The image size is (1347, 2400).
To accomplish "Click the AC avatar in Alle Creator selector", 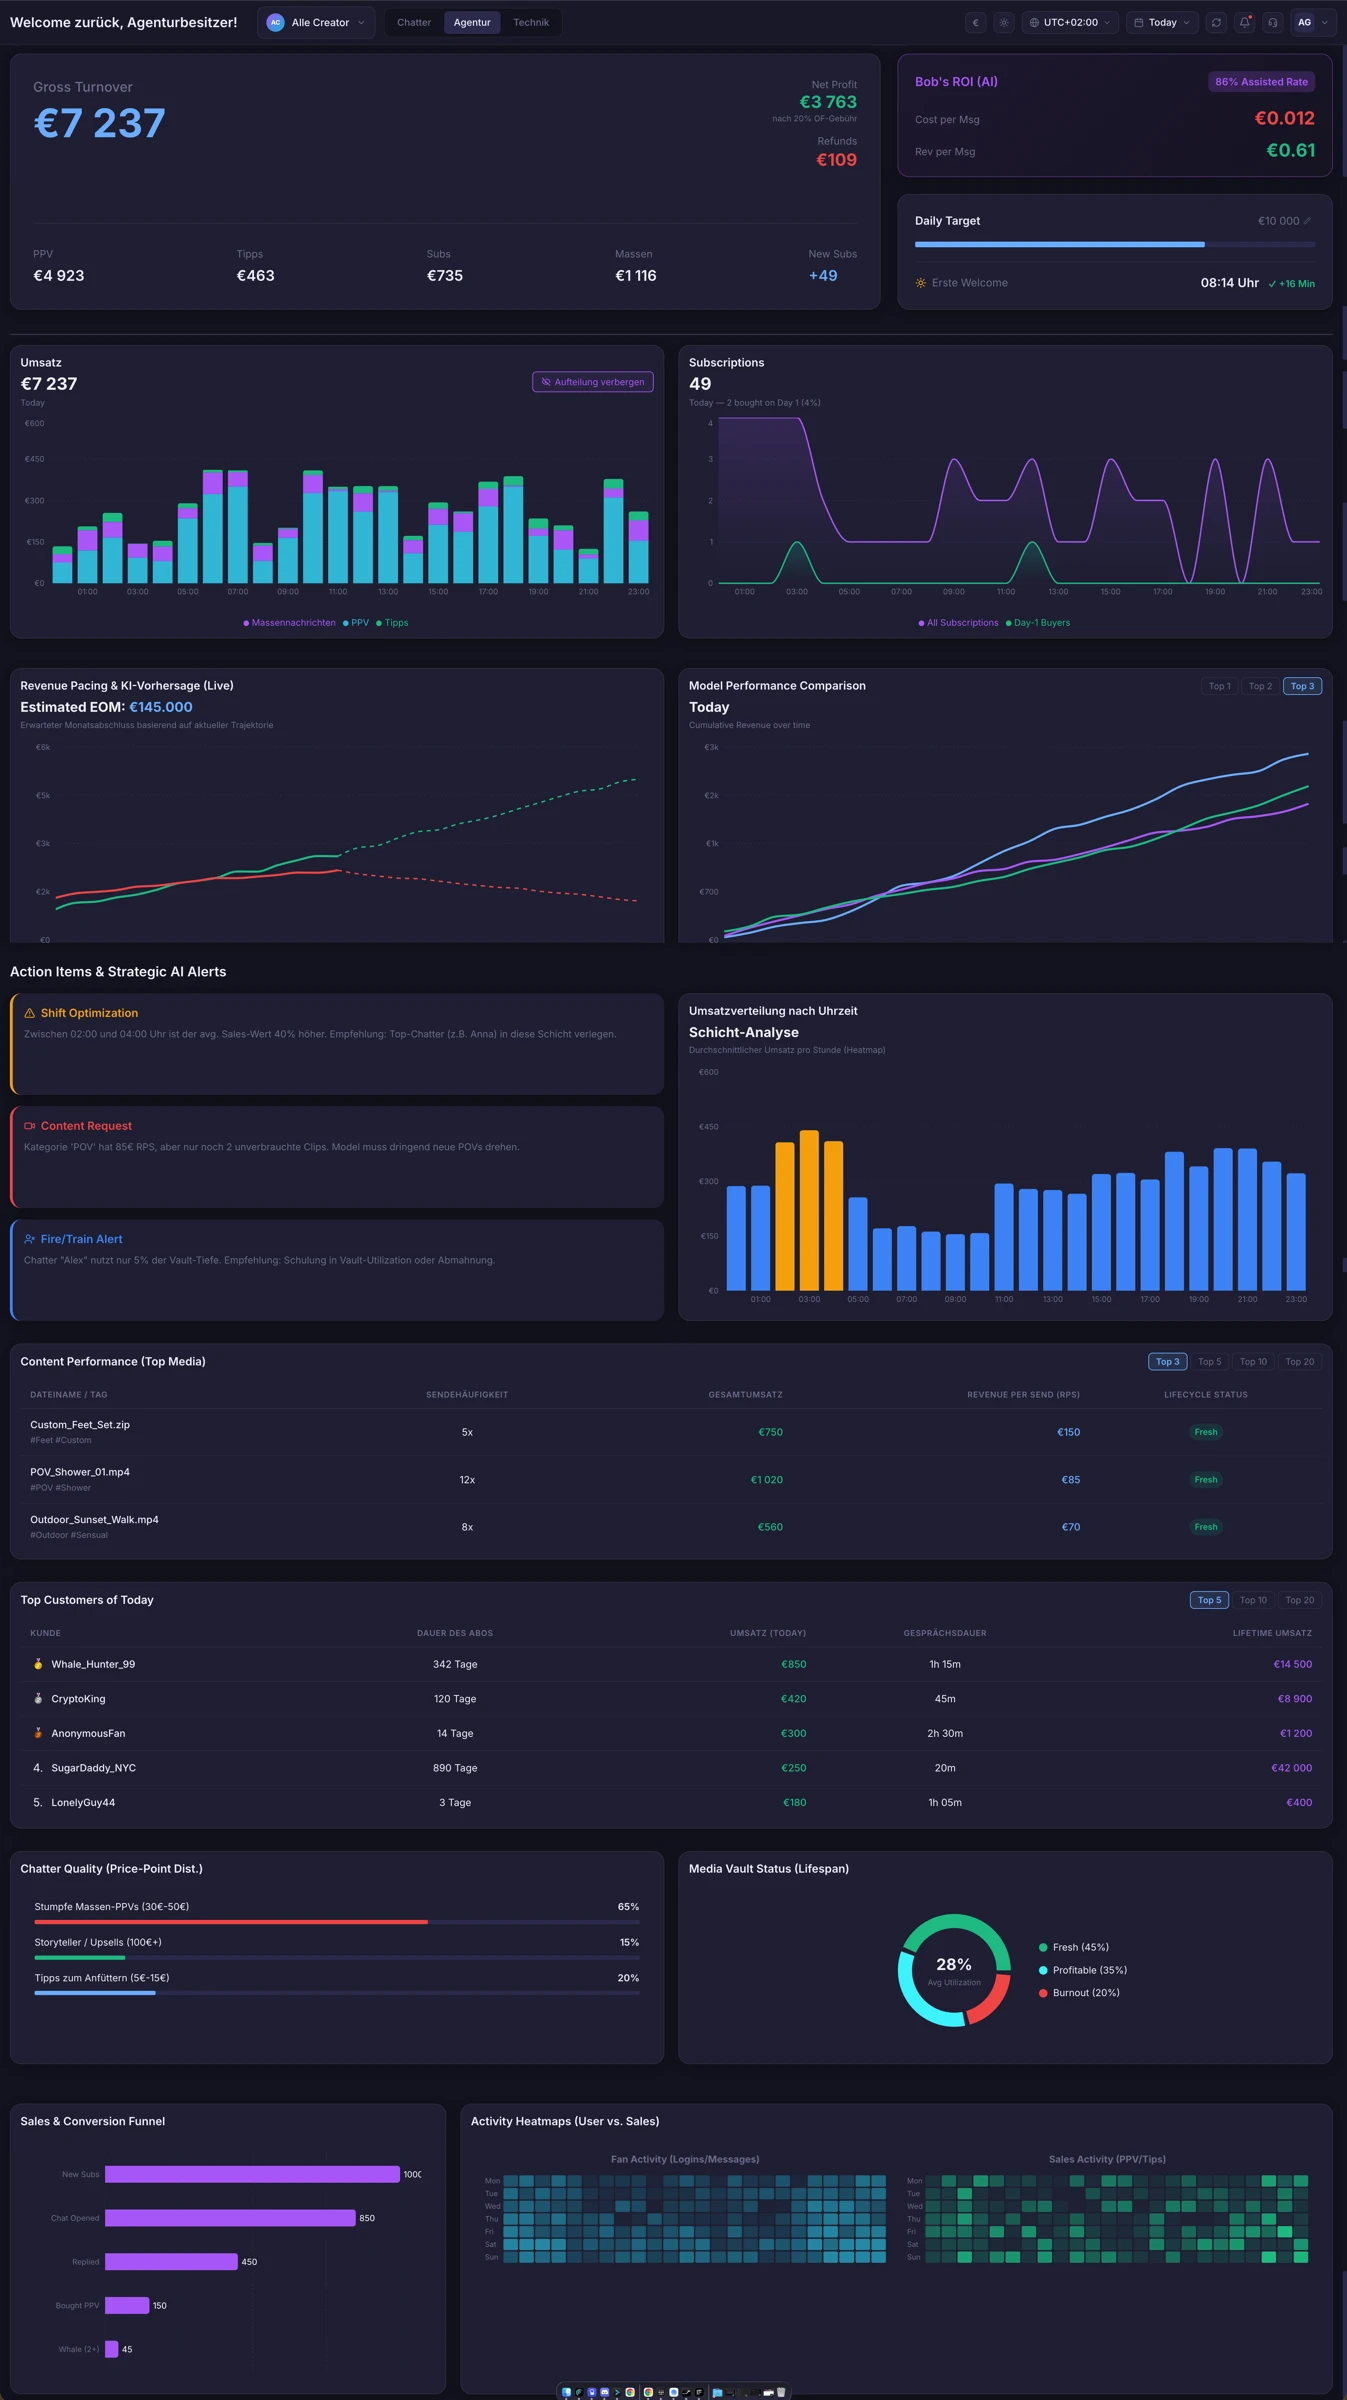I will [x=275, y=22].
